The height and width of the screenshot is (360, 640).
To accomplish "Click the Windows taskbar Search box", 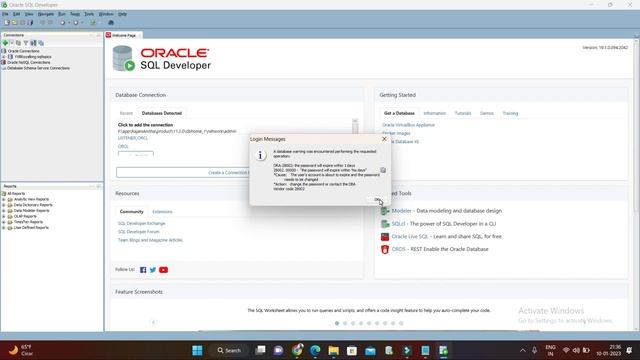I will [x=229, y=350].
